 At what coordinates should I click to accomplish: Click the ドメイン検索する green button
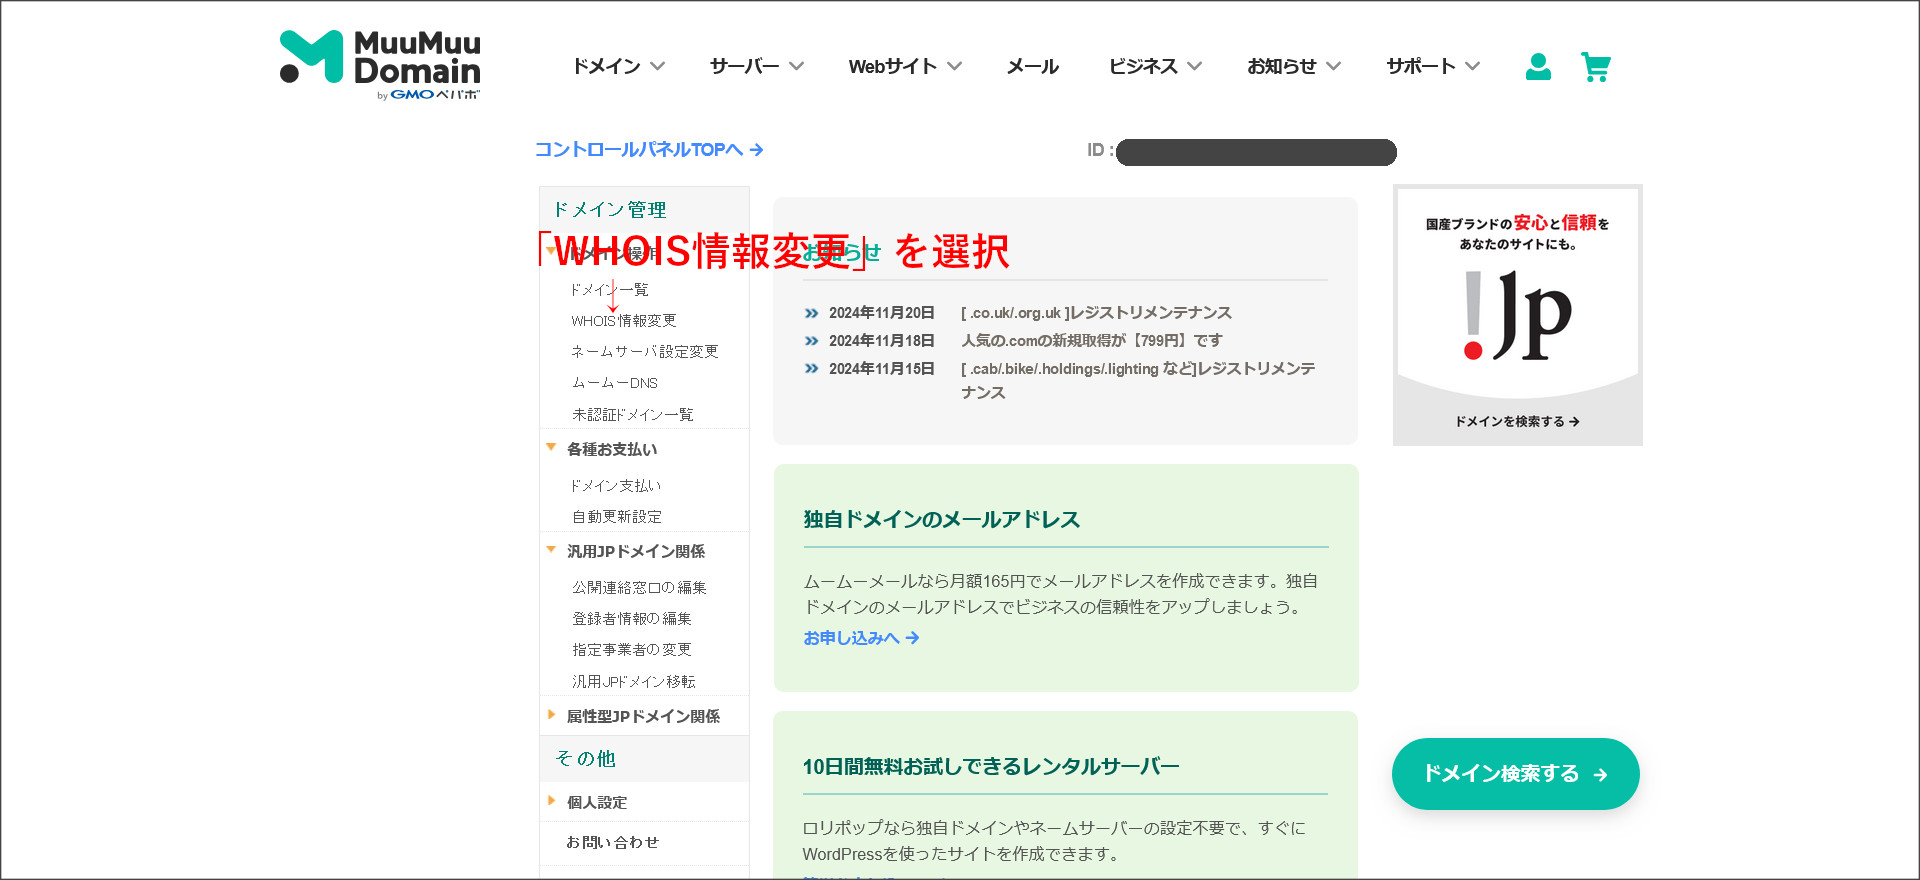click(x=1515, y=774)
